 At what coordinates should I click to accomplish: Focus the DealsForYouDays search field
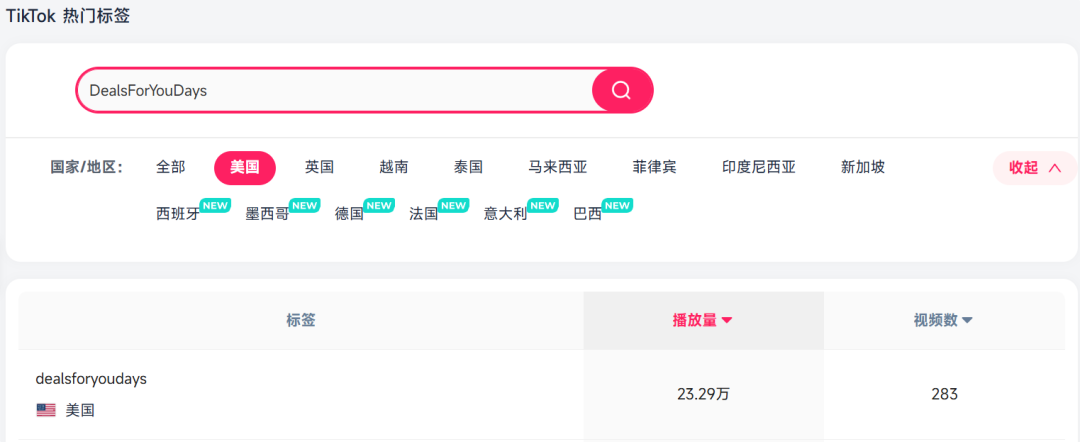point(335,90)
